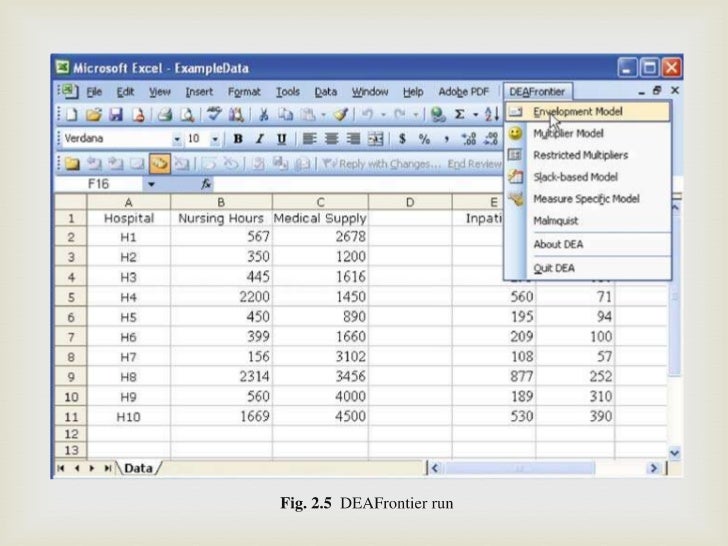Toggle Italic formatting
The image size is (728, 546).
click(x=260, y=139)
